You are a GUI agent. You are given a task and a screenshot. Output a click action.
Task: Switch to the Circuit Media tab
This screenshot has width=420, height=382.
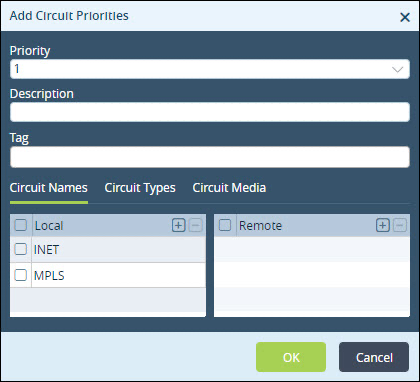coord(229,188)
